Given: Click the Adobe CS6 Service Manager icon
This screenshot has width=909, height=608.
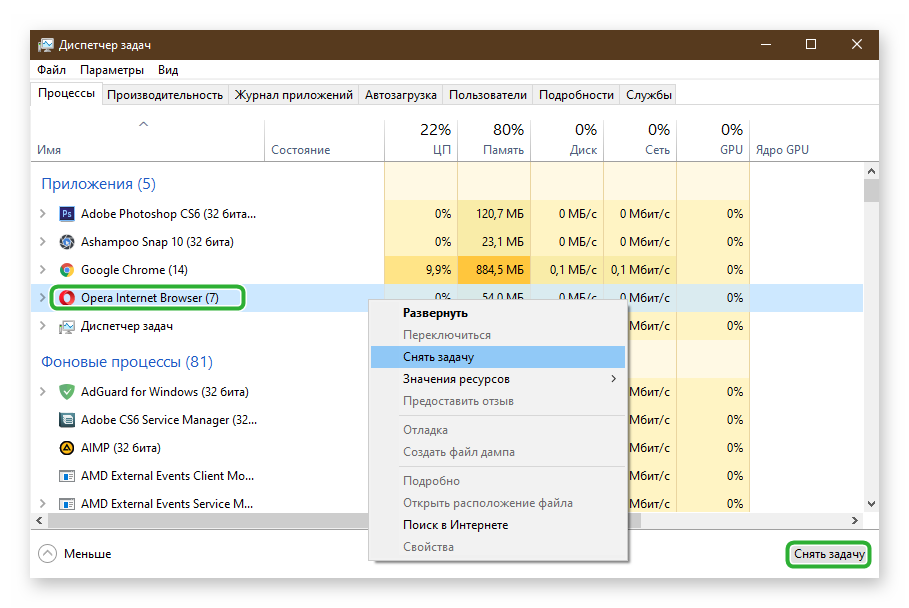Looking at the screenshot, I should click(67, 420).
